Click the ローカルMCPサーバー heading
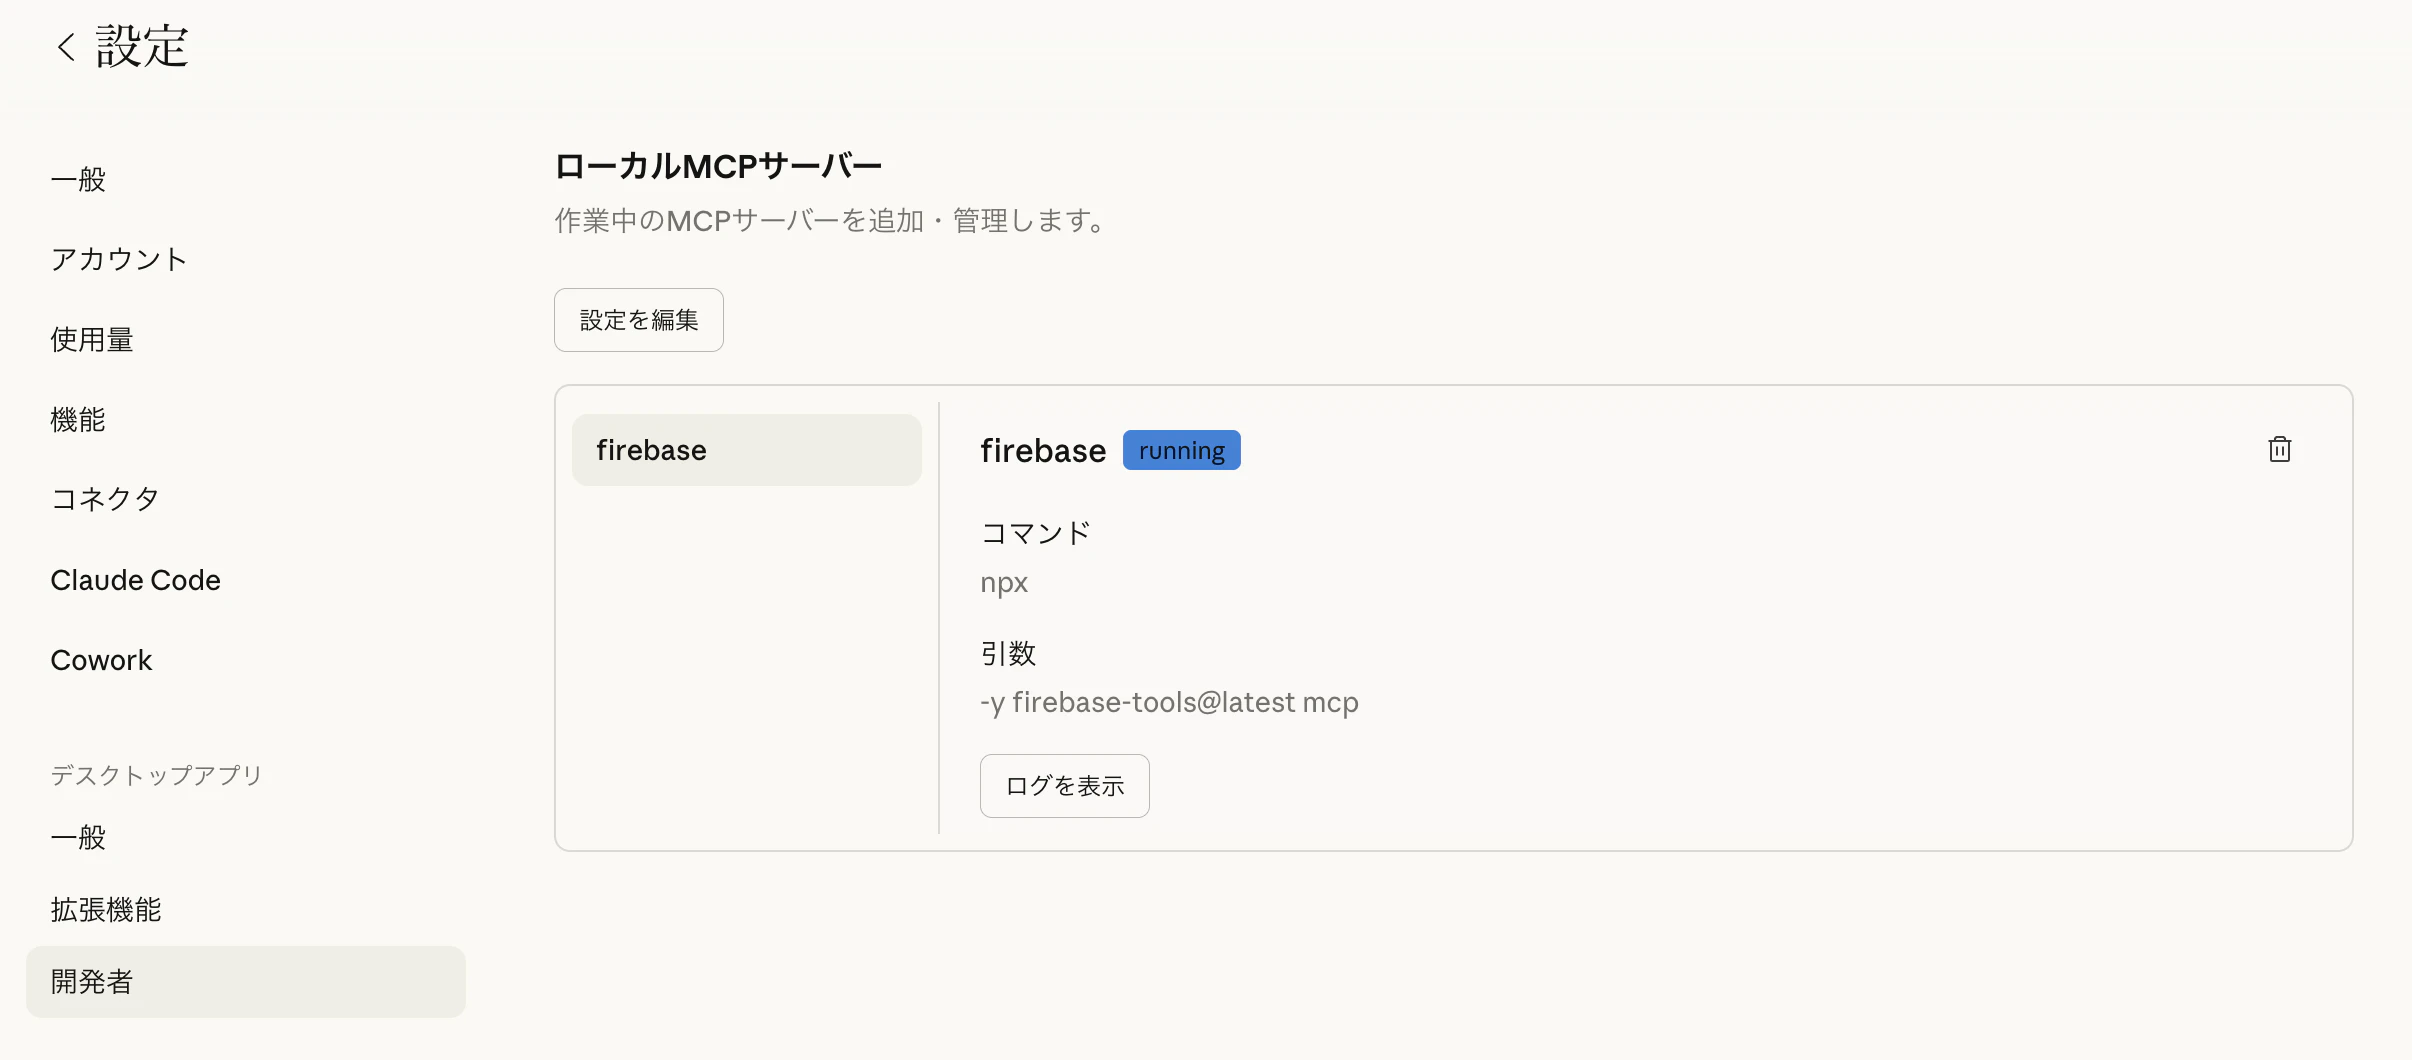Screen dimensions: 2412x1060 [718, 164]
